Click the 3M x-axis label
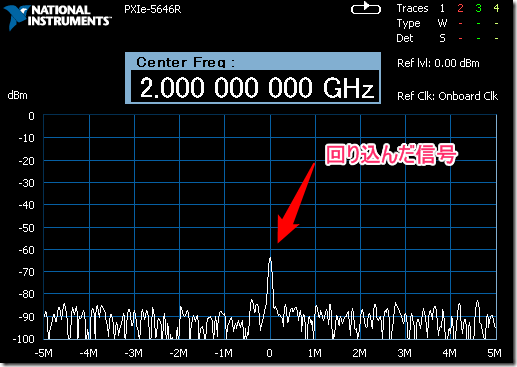517x367 pixels. pyautogui.click(x=404, y=353)
